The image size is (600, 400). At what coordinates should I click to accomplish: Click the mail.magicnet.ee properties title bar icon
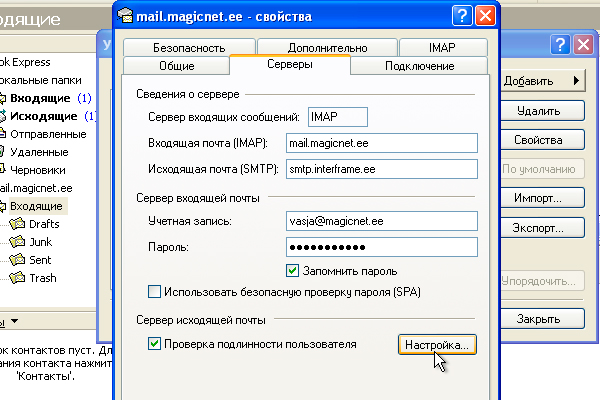pos(125,16)
